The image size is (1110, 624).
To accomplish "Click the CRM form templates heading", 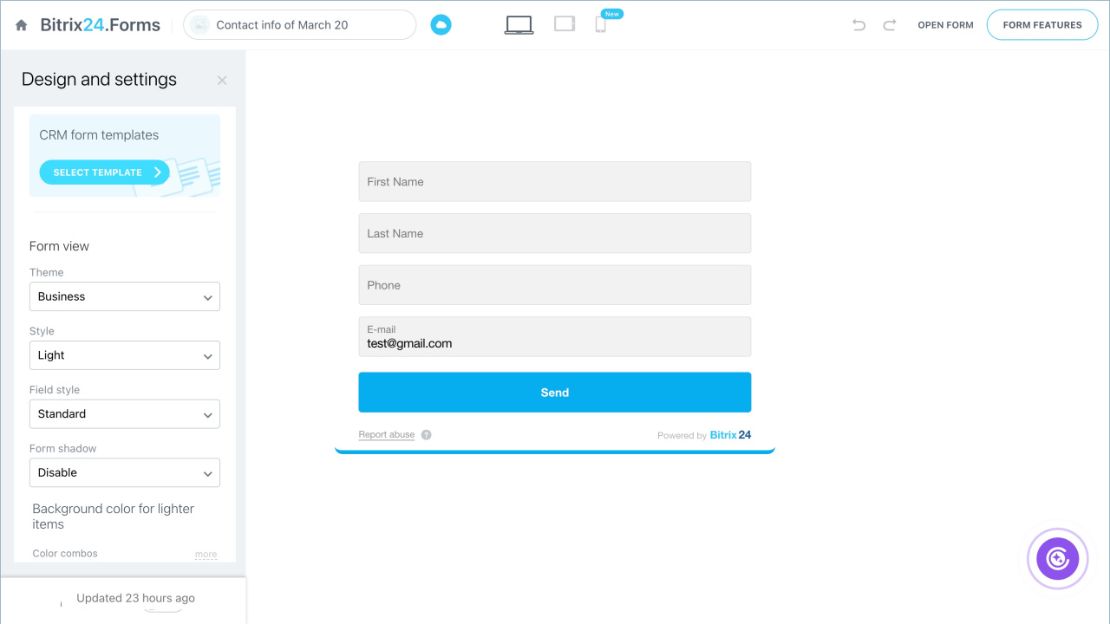I will coord(99,135).
